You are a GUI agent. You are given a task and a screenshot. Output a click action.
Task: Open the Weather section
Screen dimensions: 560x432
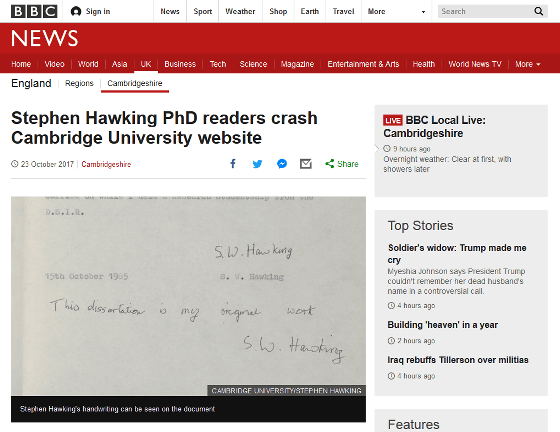(x=240, y=11)
